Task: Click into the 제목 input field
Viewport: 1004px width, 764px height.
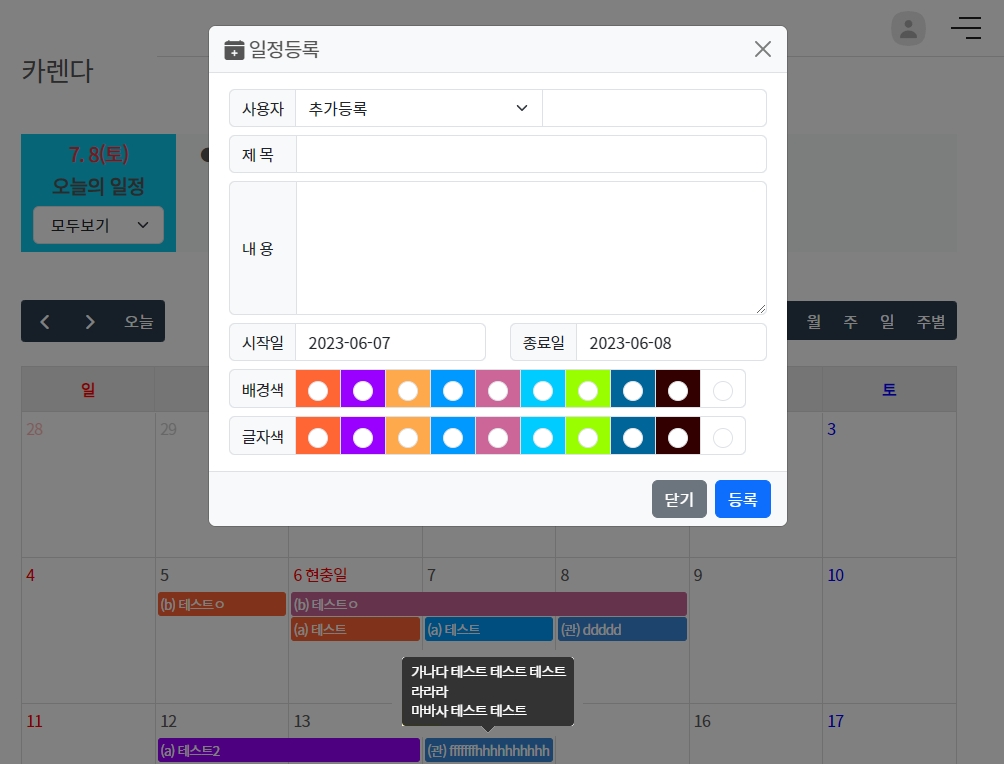Action: tap(531, 155)
